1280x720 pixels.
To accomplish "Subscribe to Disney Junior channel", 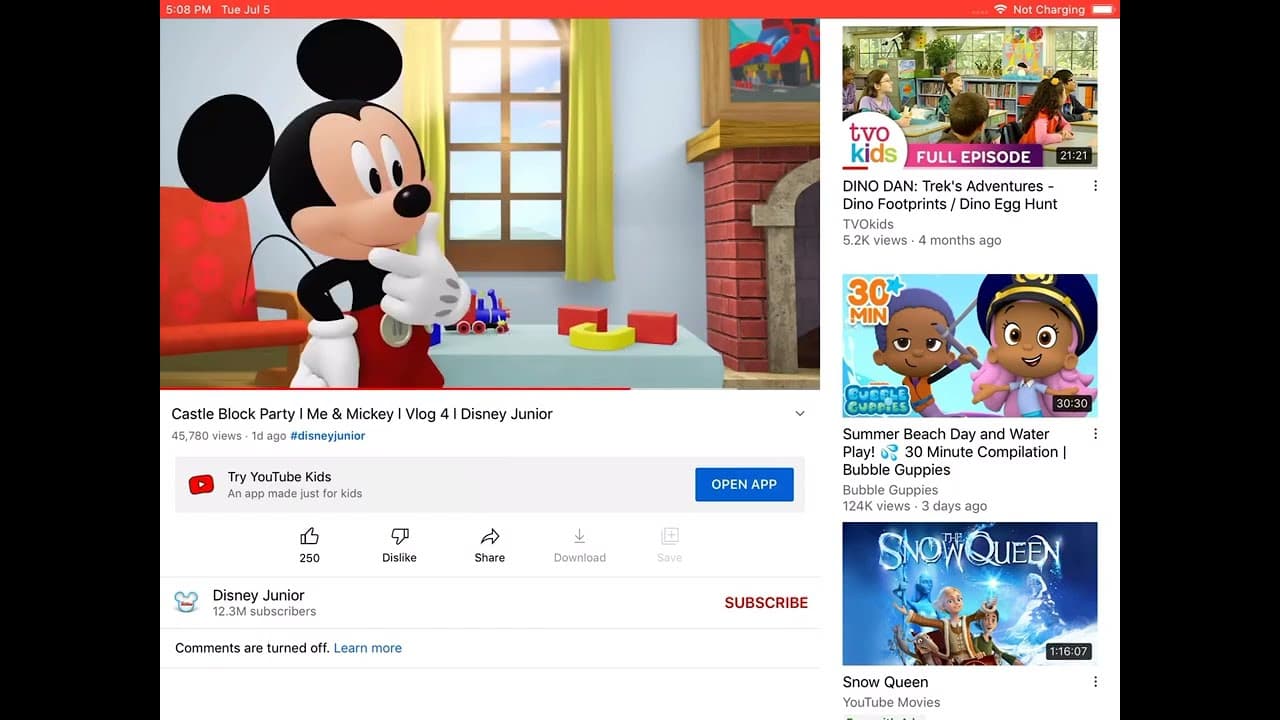I will pyautogui.click(x=766, y=603).
